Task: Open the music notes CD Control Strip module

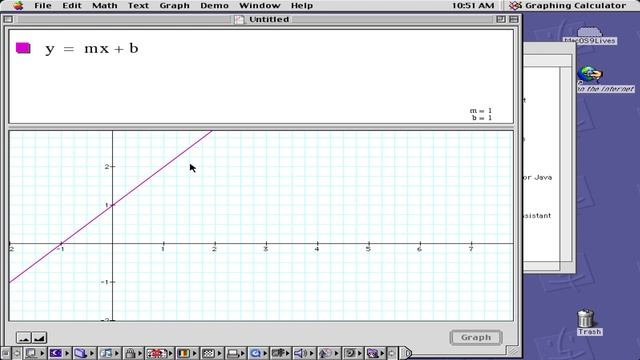Action: (109, 353)
